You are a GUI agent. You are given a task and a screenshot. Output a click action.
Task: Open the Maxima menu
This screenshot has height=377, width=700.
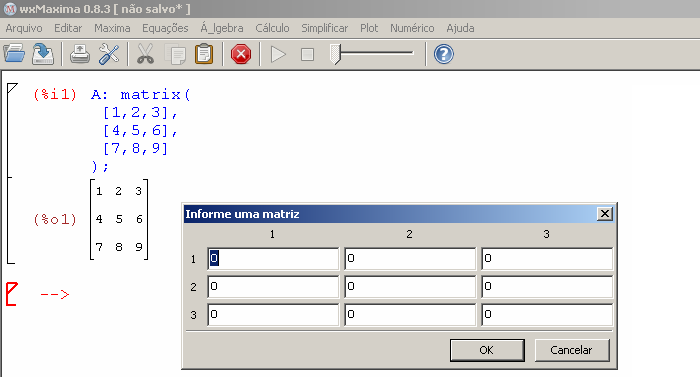112,28
